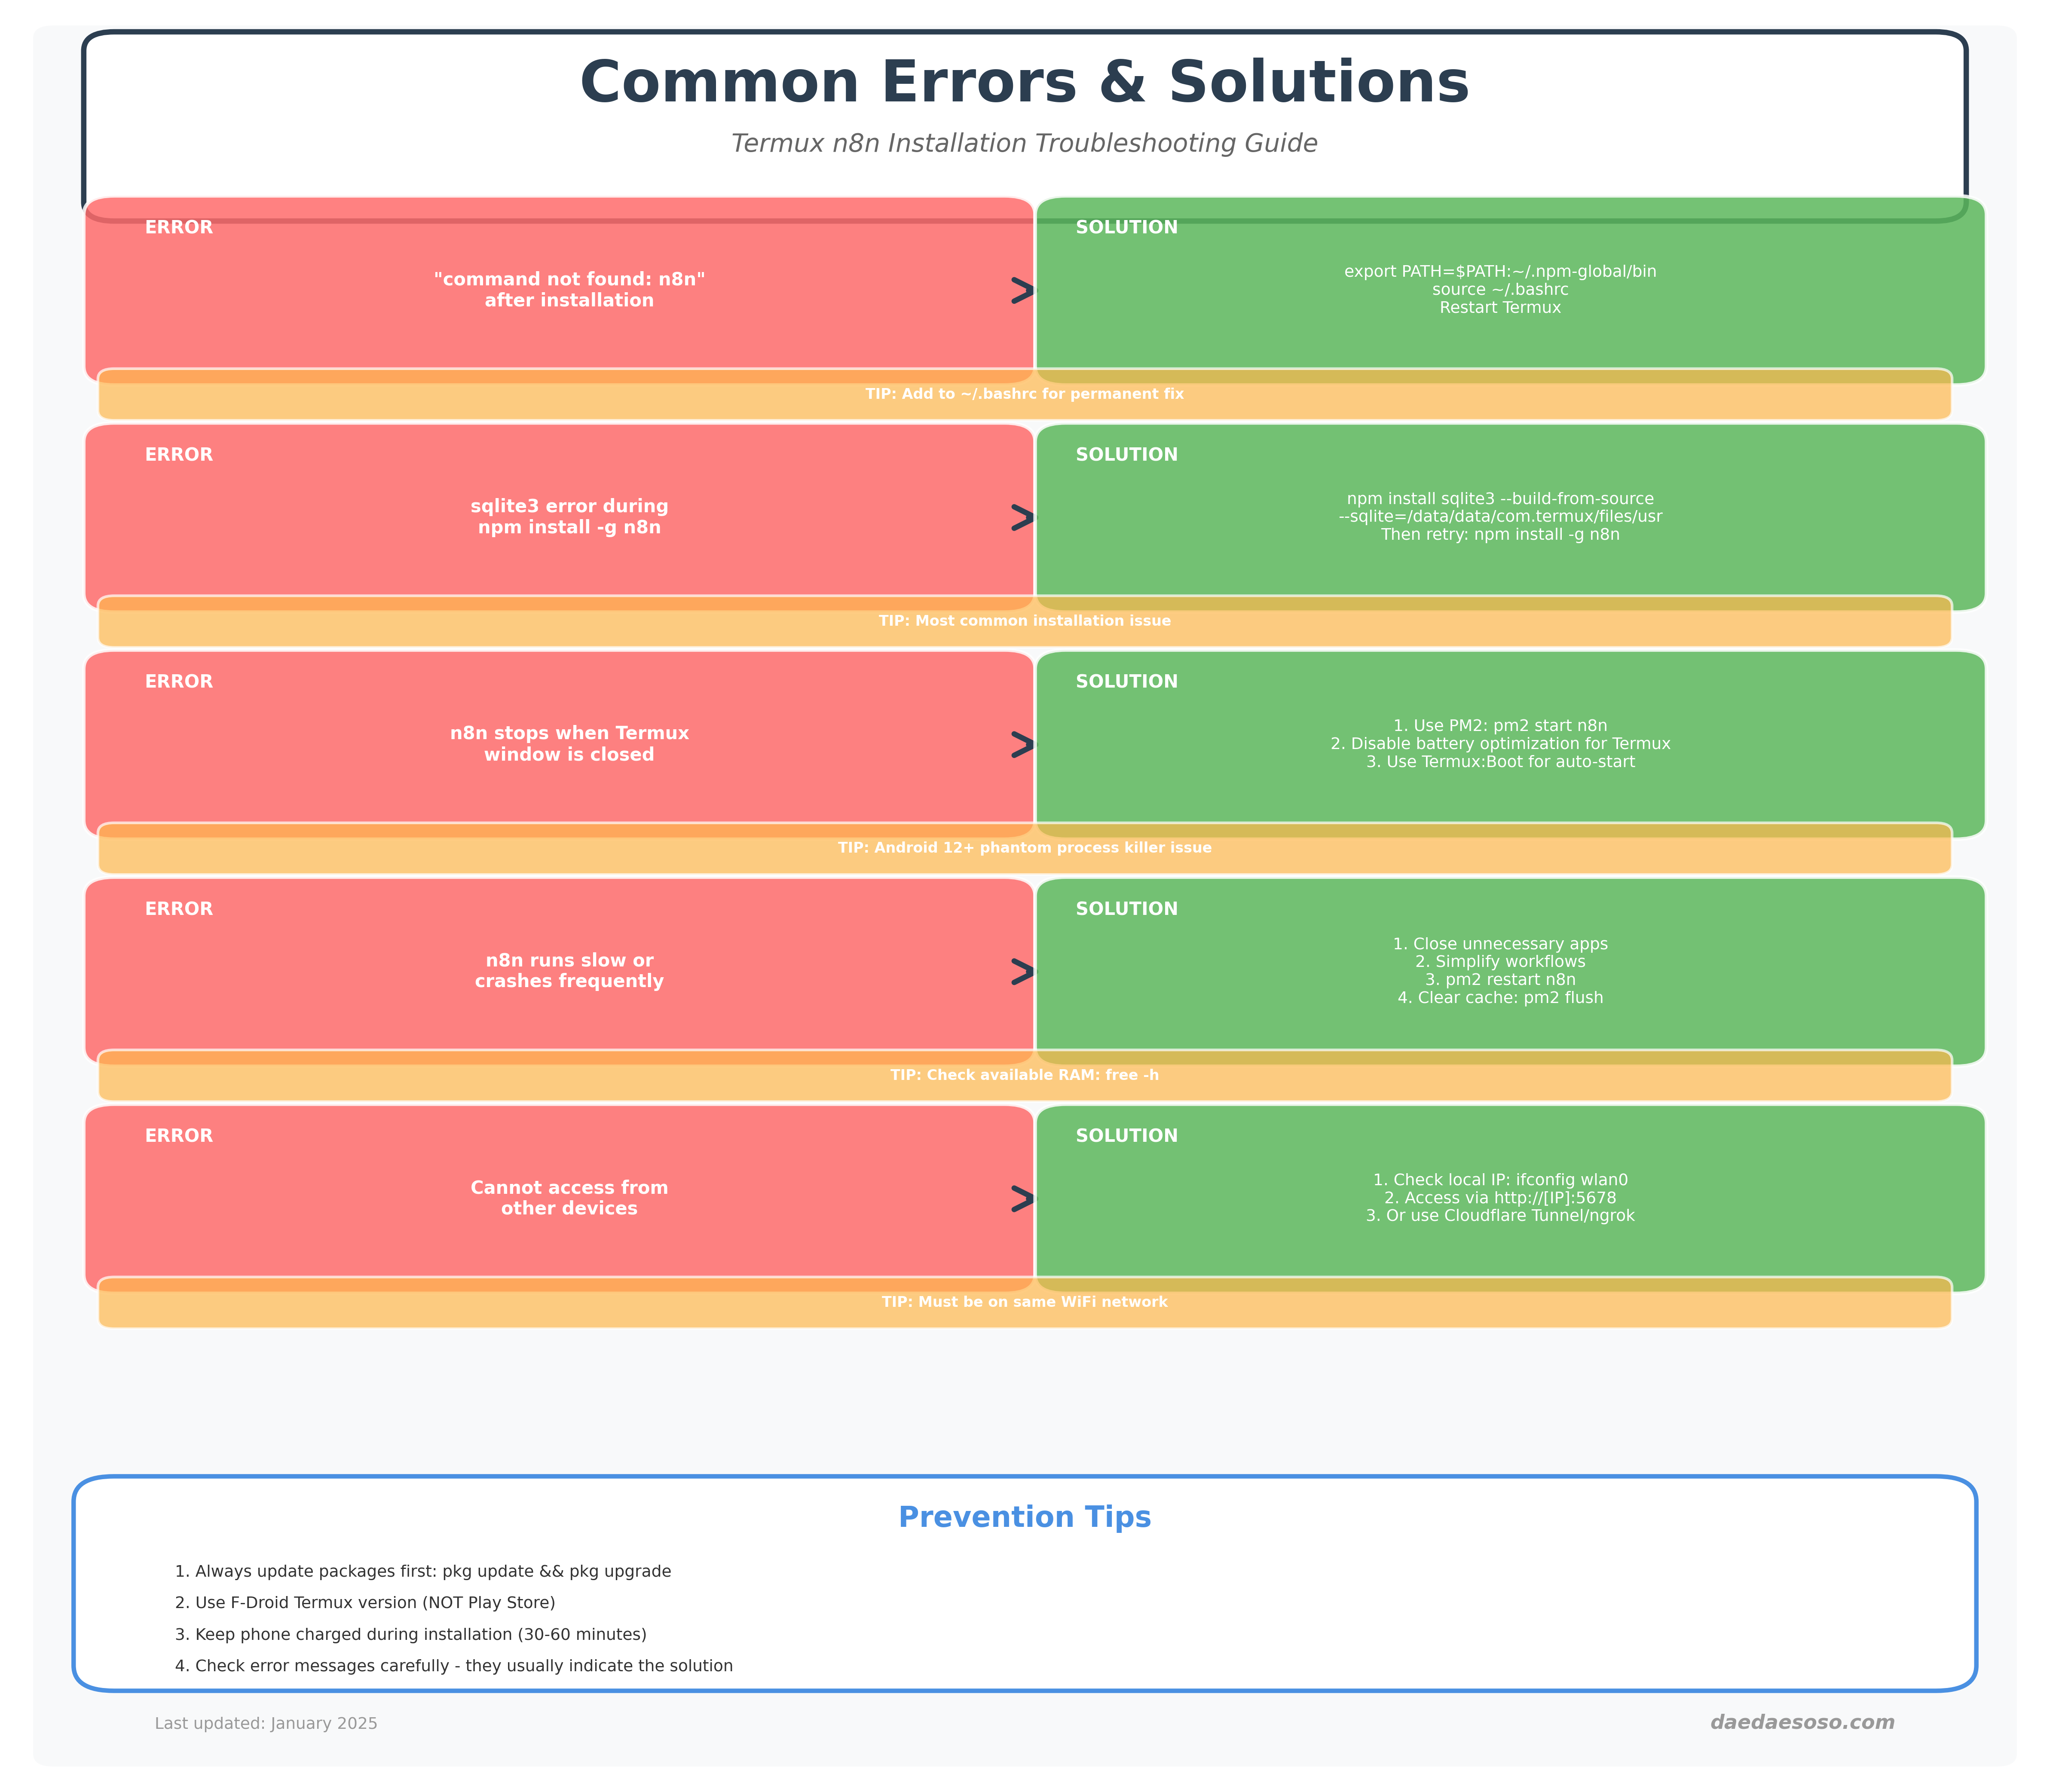The width and height of the screenshot is (2050, 1792).
Task: Click the arrow beside the "runs slow" error
Action: pyautogui.click(x=1022, y=972)
